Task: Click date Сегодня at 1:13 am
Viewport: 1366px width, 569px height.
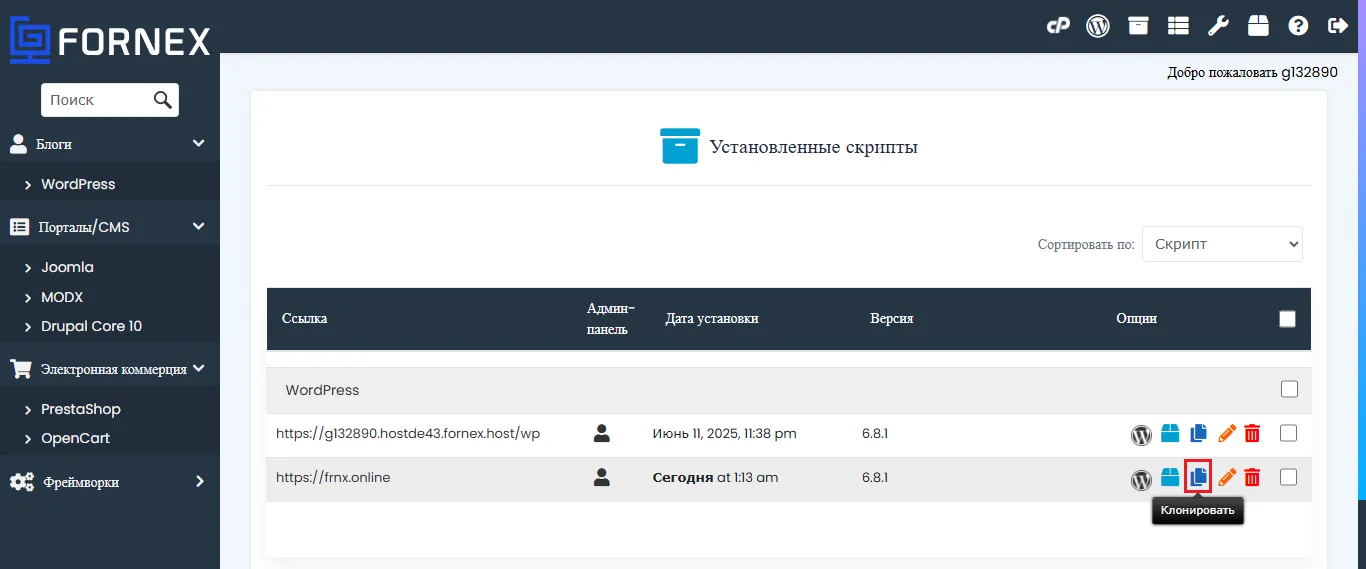Action: point(715,478)
